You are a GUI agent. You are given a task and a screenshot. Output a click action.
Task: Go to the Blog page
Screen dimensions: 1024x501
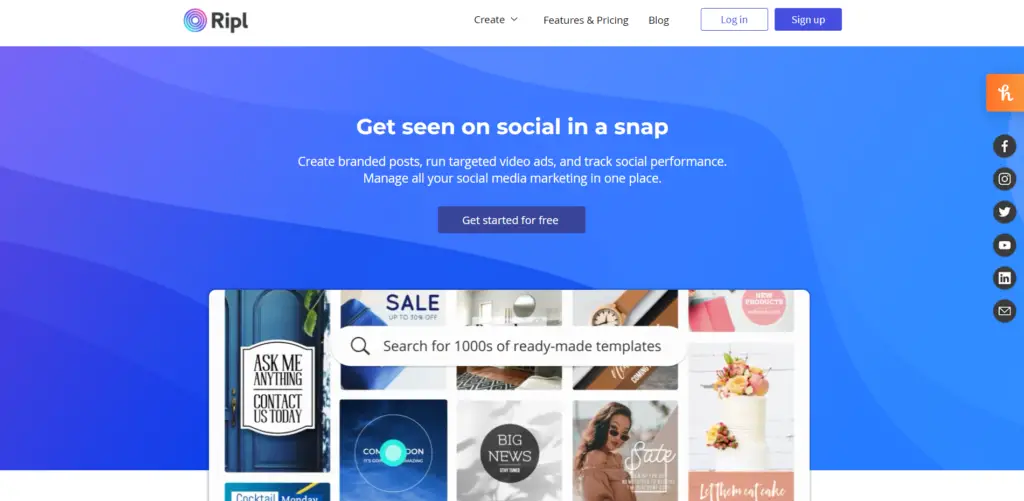(x=658, y=20)
